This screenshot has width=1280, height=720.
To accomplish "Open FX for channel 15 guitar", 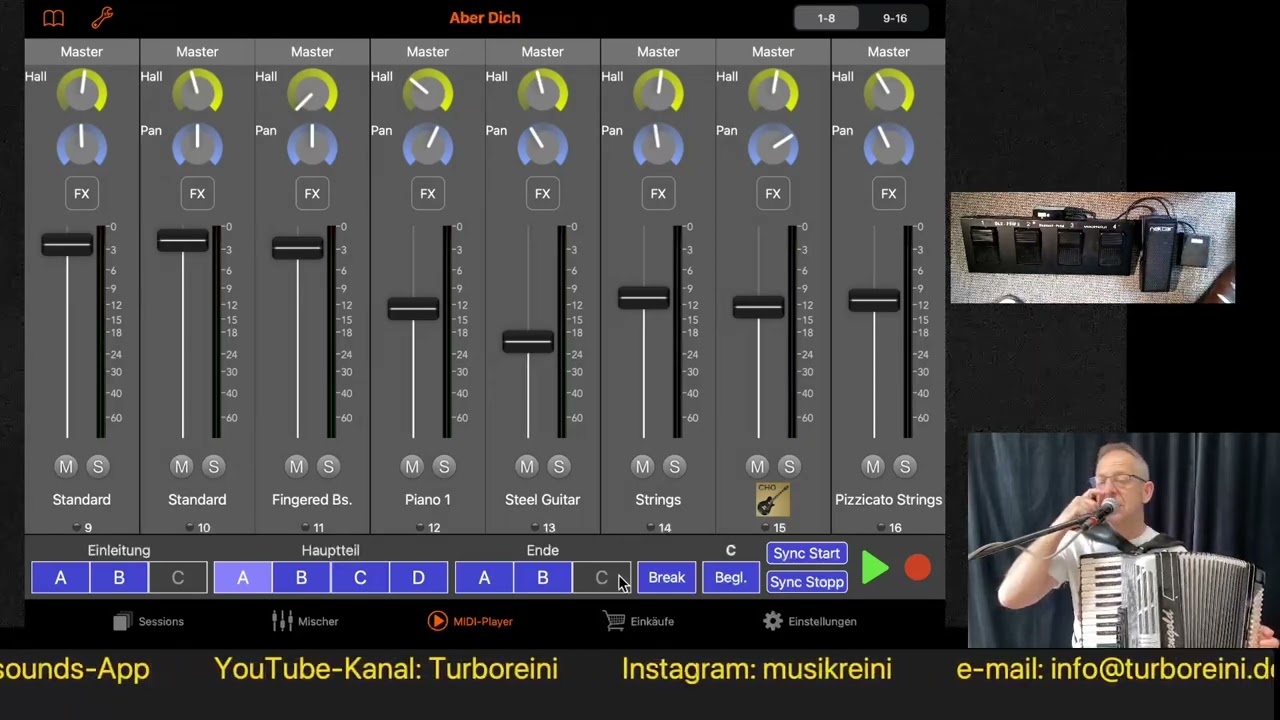I will point(773,194).
